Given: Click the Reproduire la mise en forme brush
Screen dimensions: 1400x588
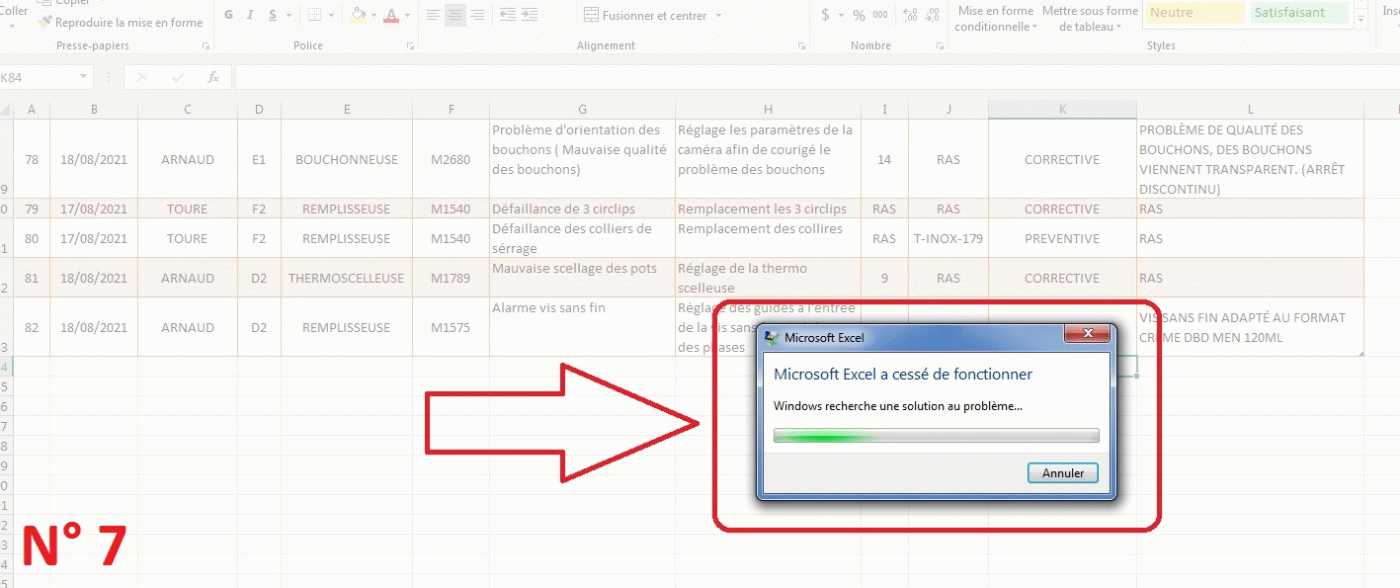Looking at the screenshot, I should (x=120, y=22).
